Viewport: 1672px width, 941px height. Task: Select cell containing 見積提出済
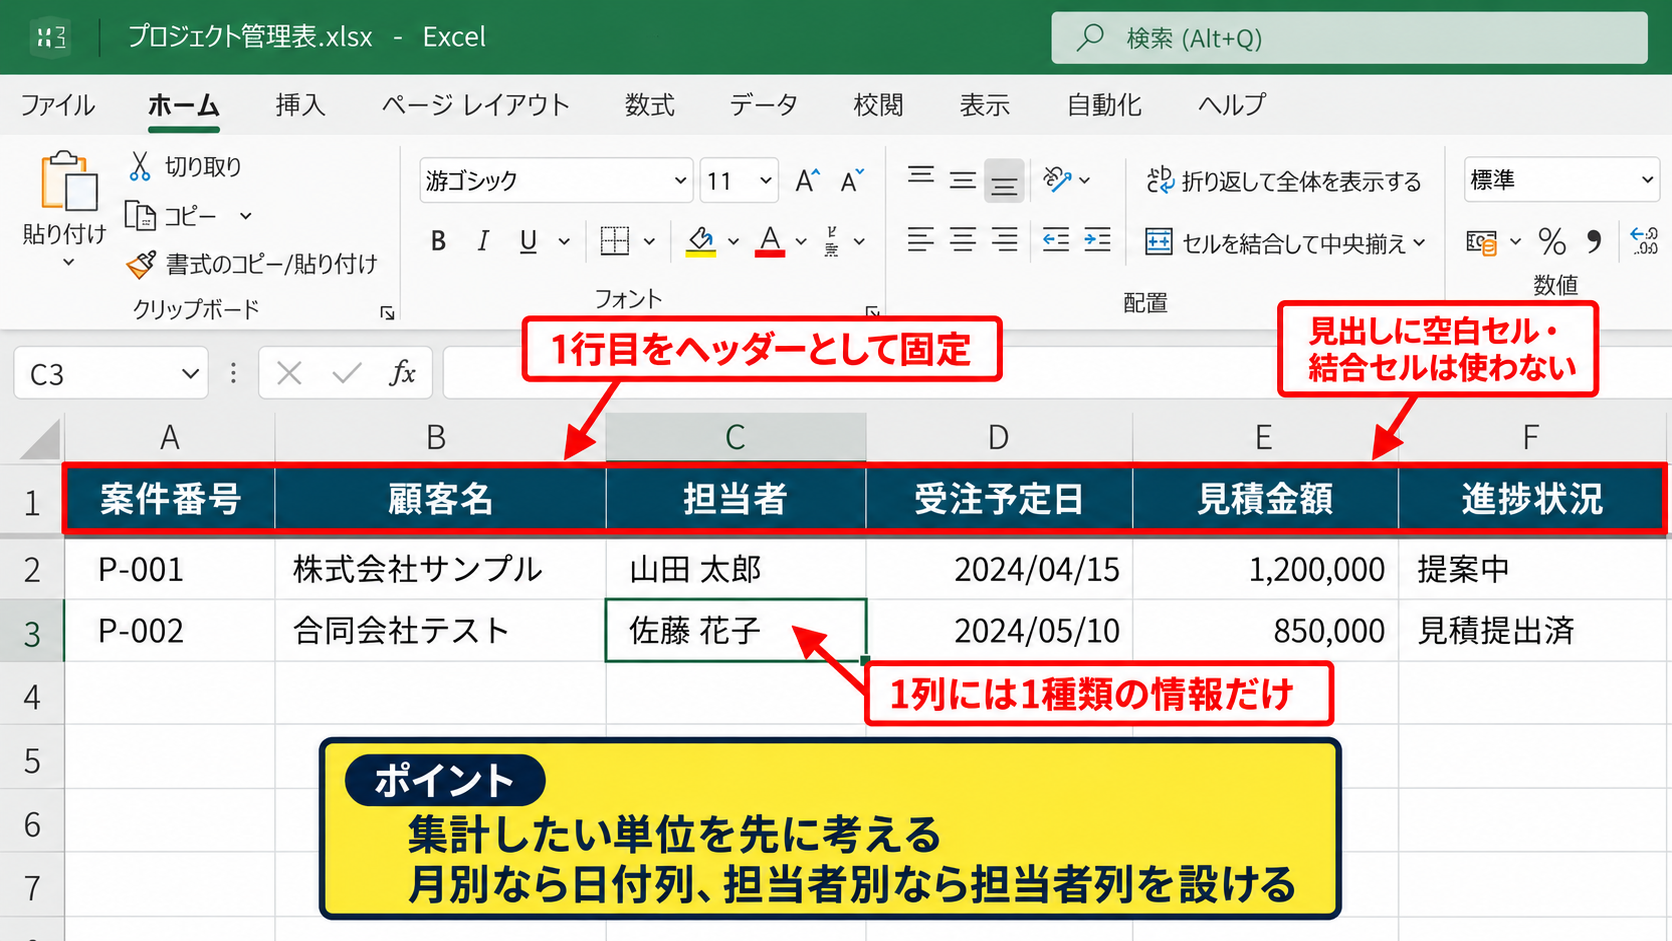[x=1534, y=631]
